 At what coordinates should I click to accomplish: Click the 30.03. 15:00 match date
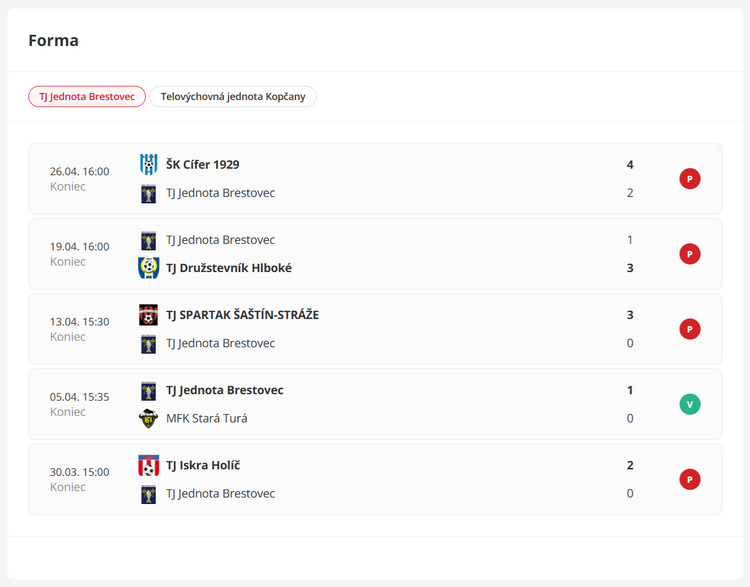[79, 472]
